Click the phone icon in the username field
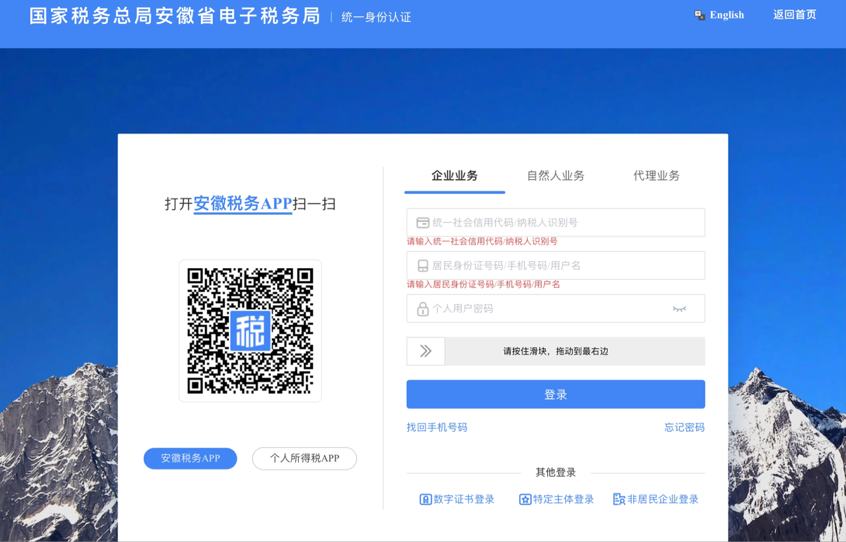The image size is (846, 542). tap(422, 266)
